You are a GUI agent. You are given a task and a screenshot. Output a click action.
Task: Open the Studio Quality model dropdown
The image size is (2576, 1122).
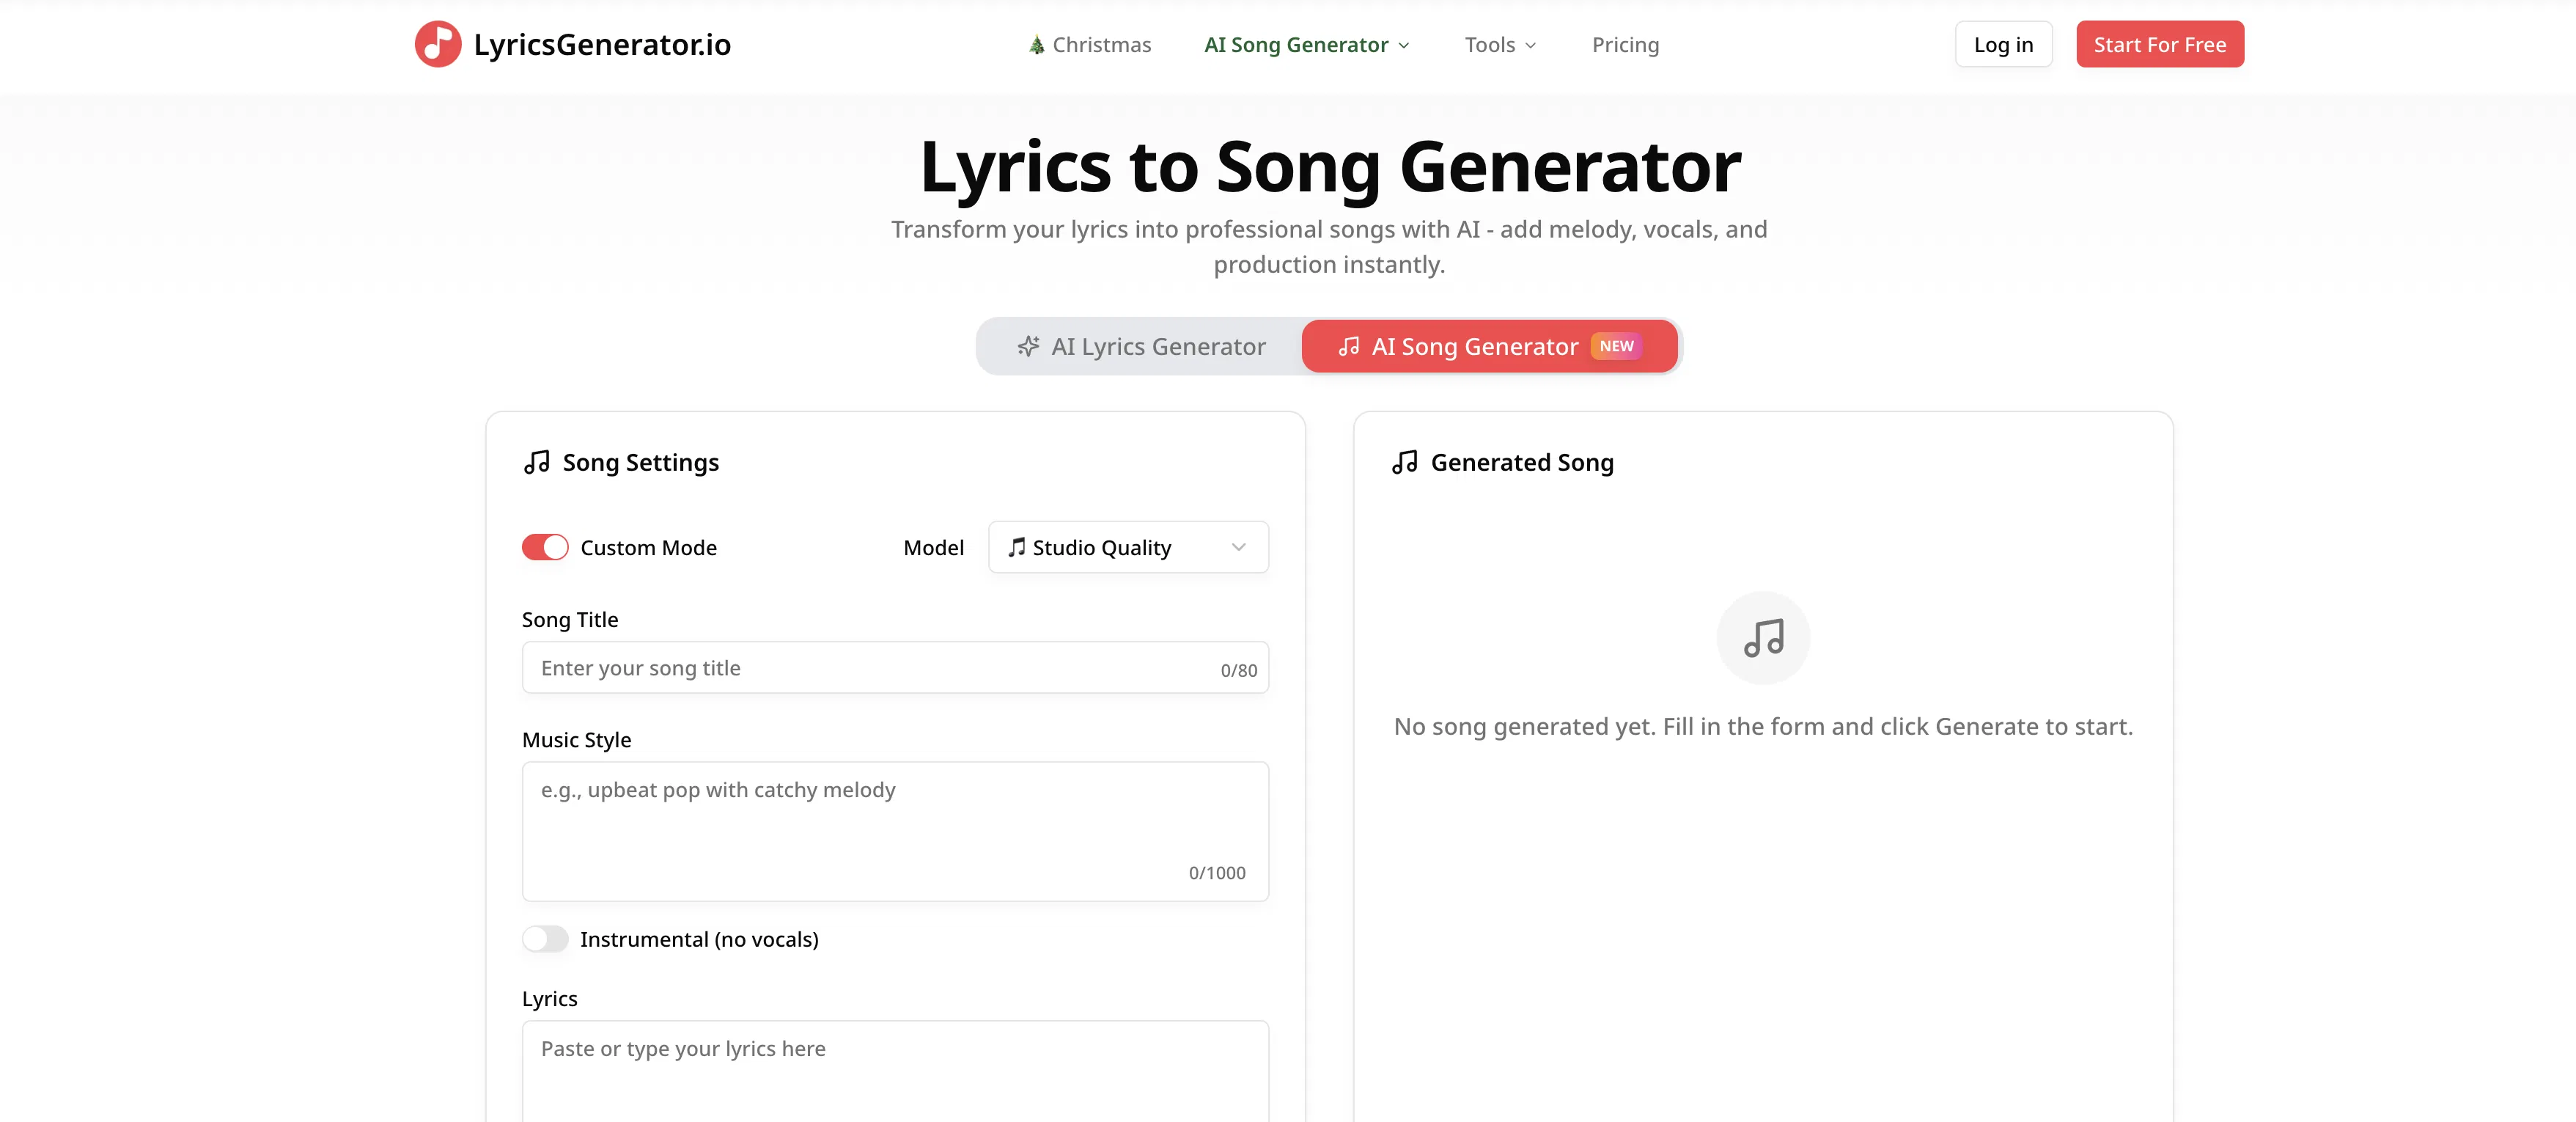[1128, 547]
